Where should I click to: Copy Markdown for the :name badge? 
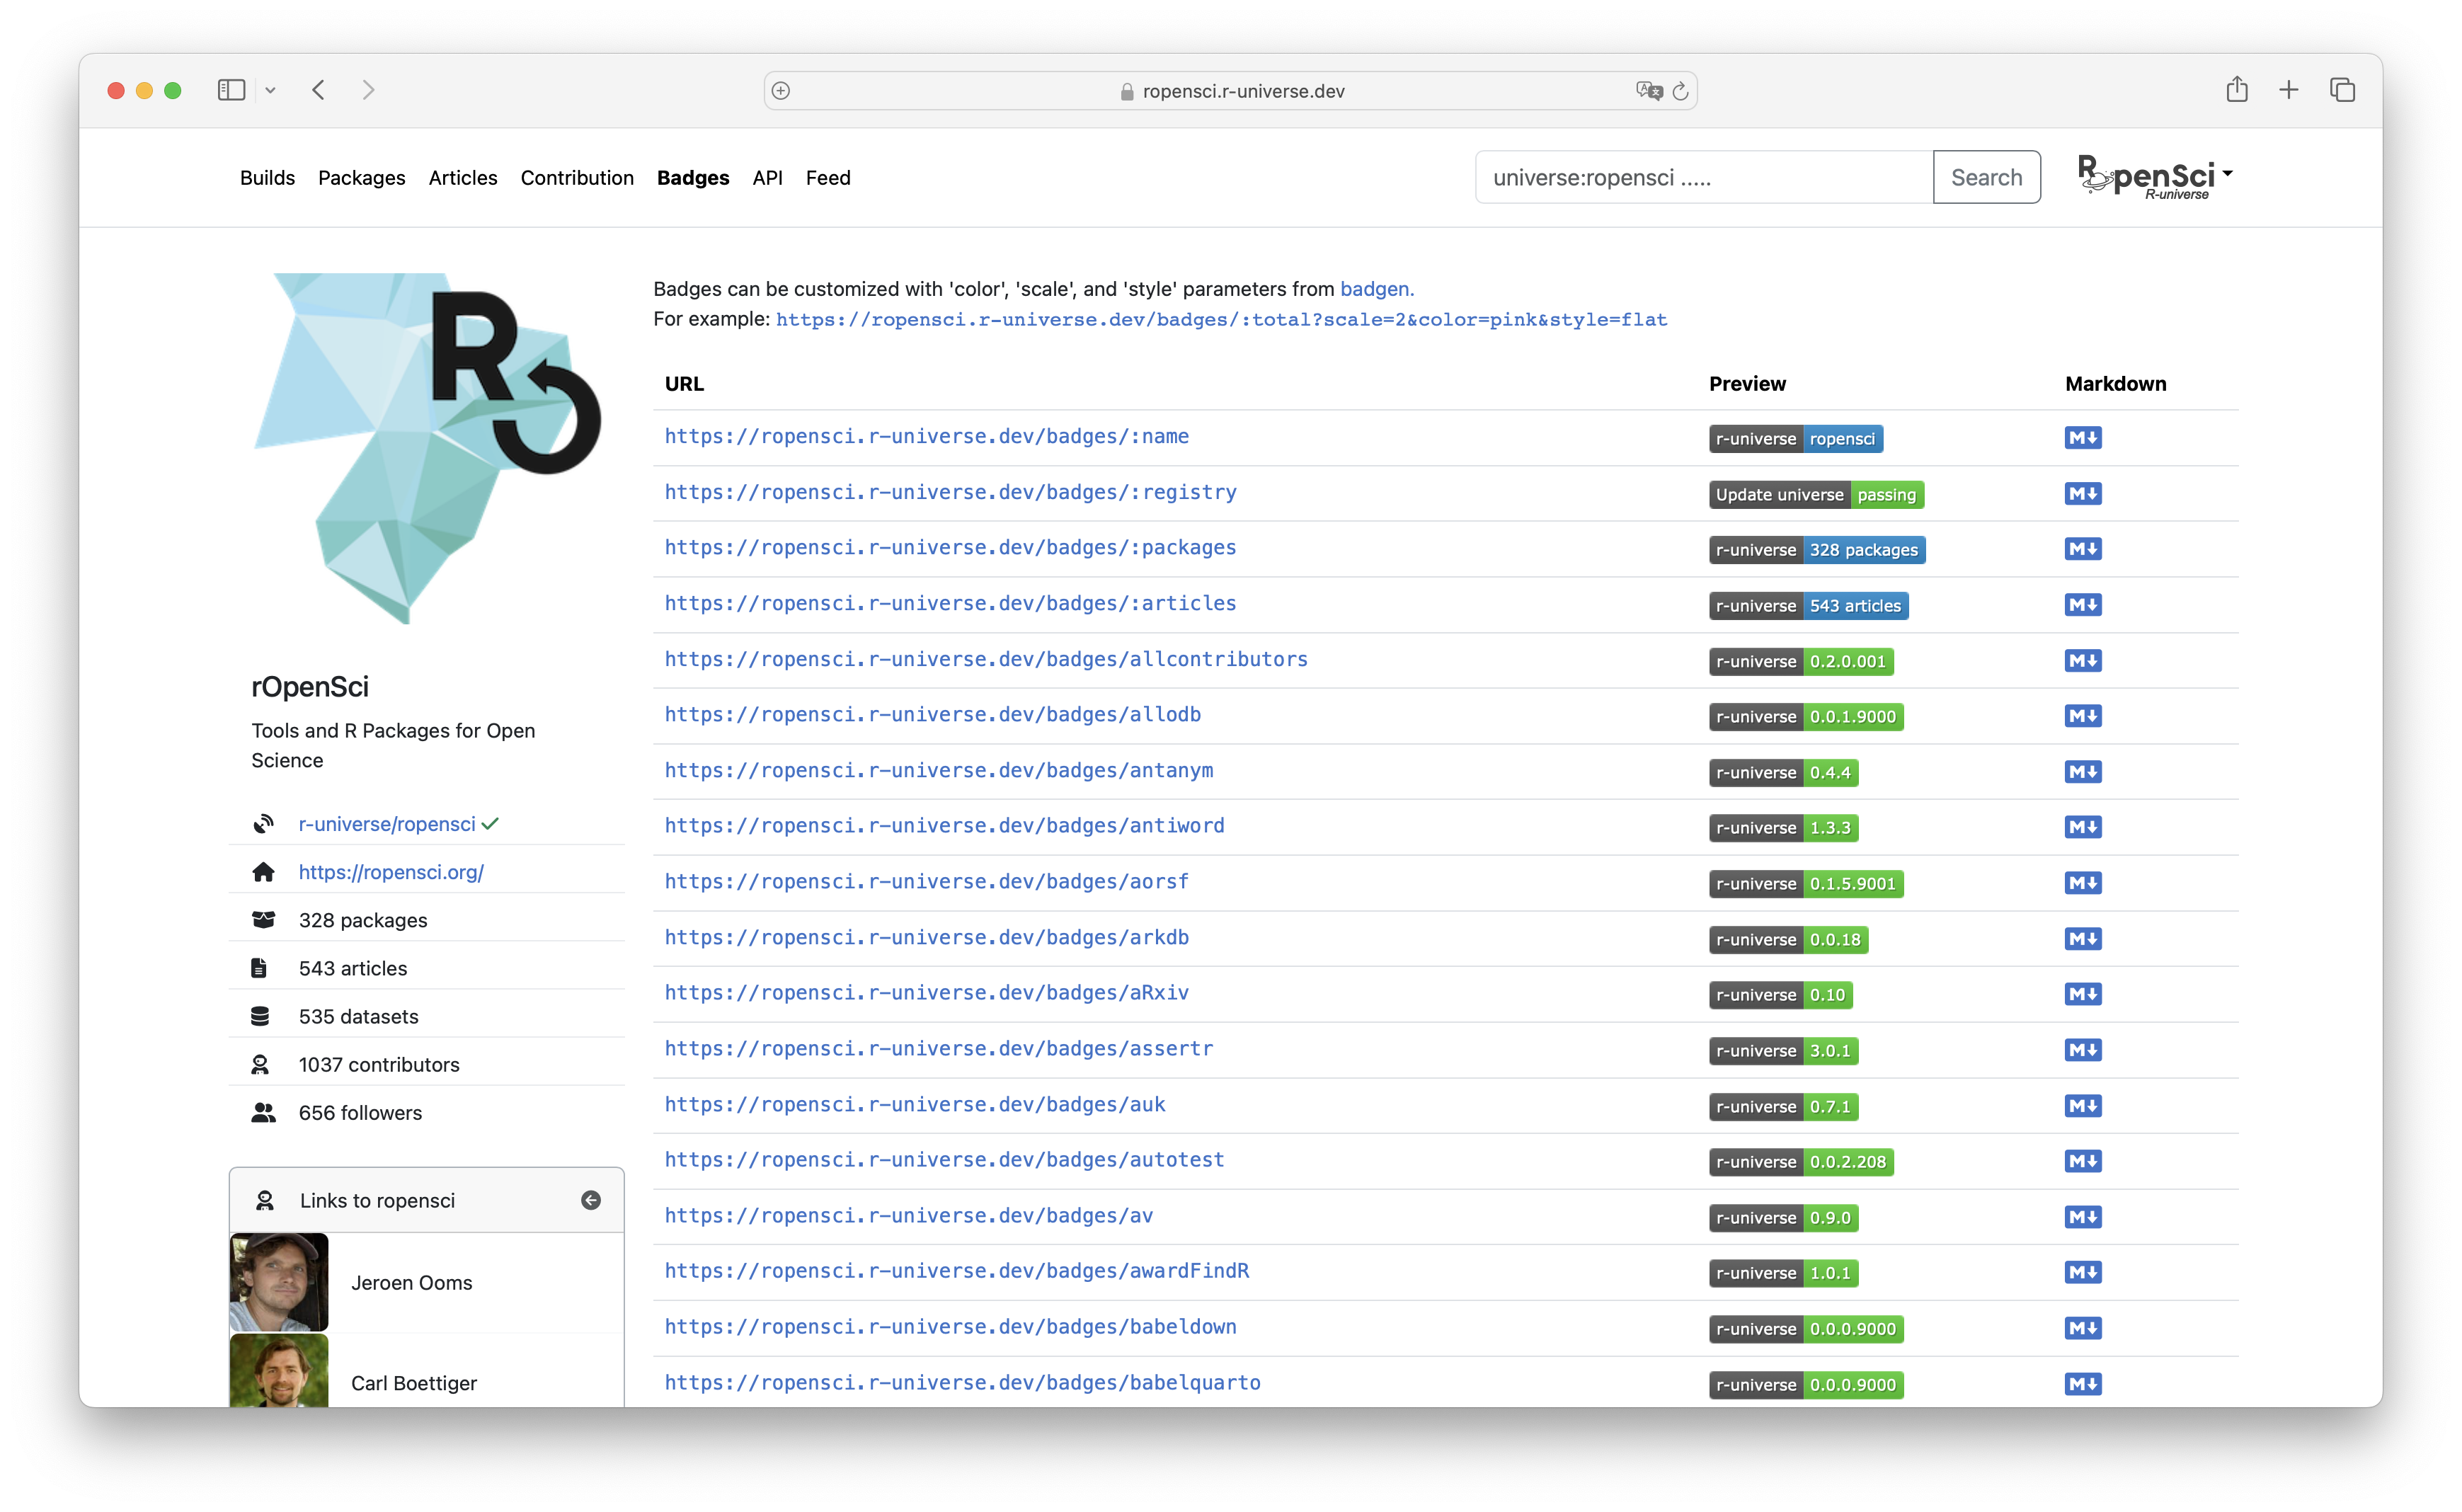click(x=2083, y=437)
